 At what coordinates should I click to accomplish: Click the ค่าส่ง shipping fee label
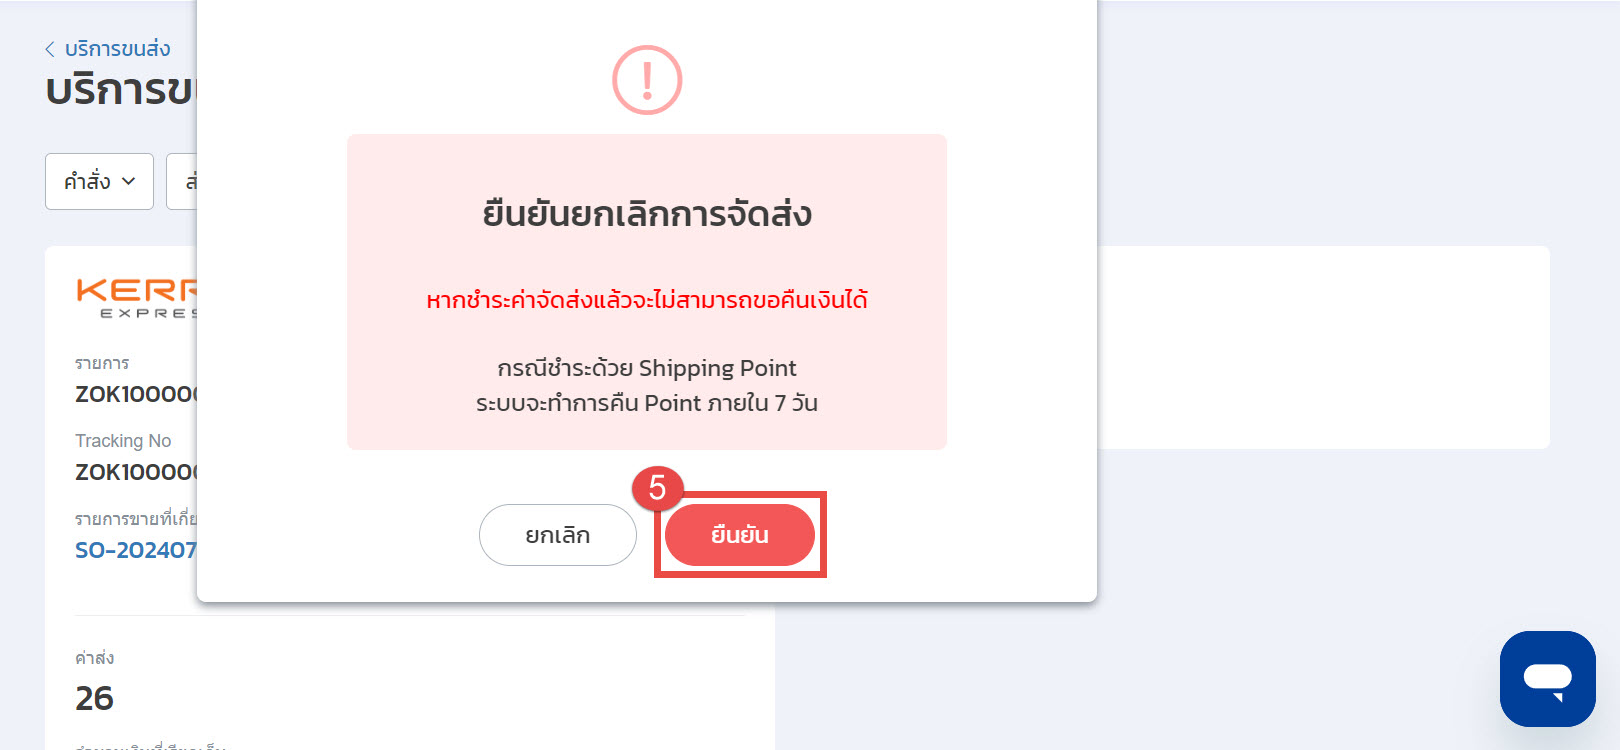click(x=95, y=658)
